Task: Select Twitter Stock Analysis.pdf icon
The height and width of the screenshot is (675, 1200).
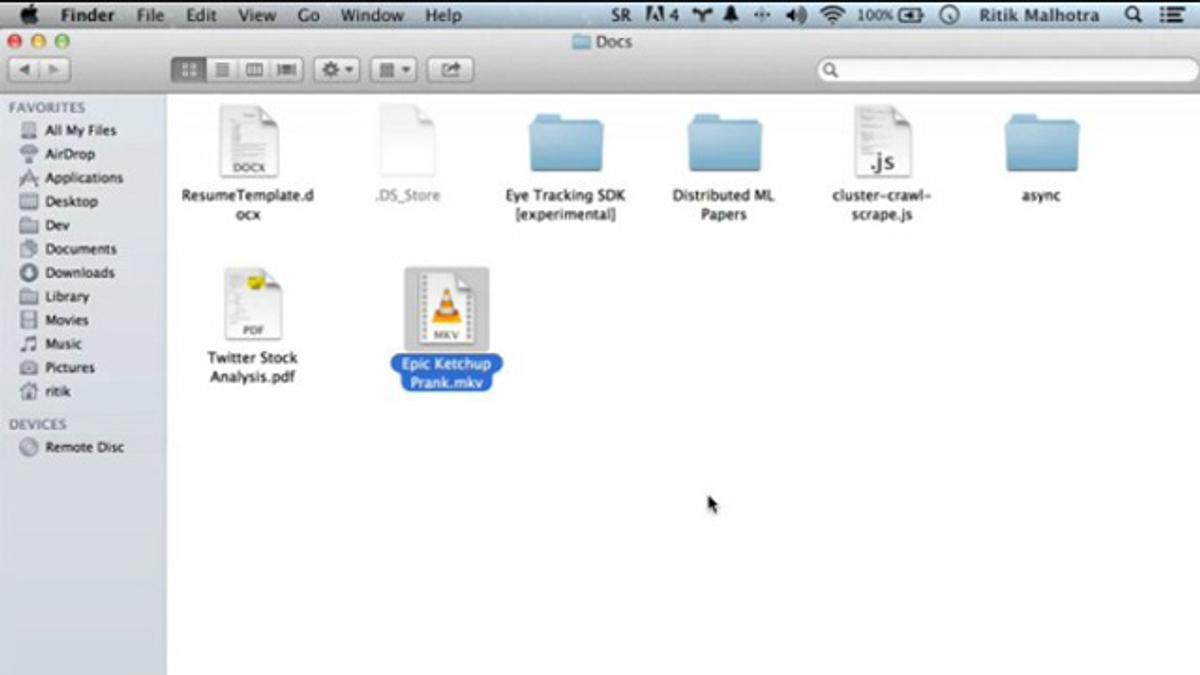Action: pos(253,304)
